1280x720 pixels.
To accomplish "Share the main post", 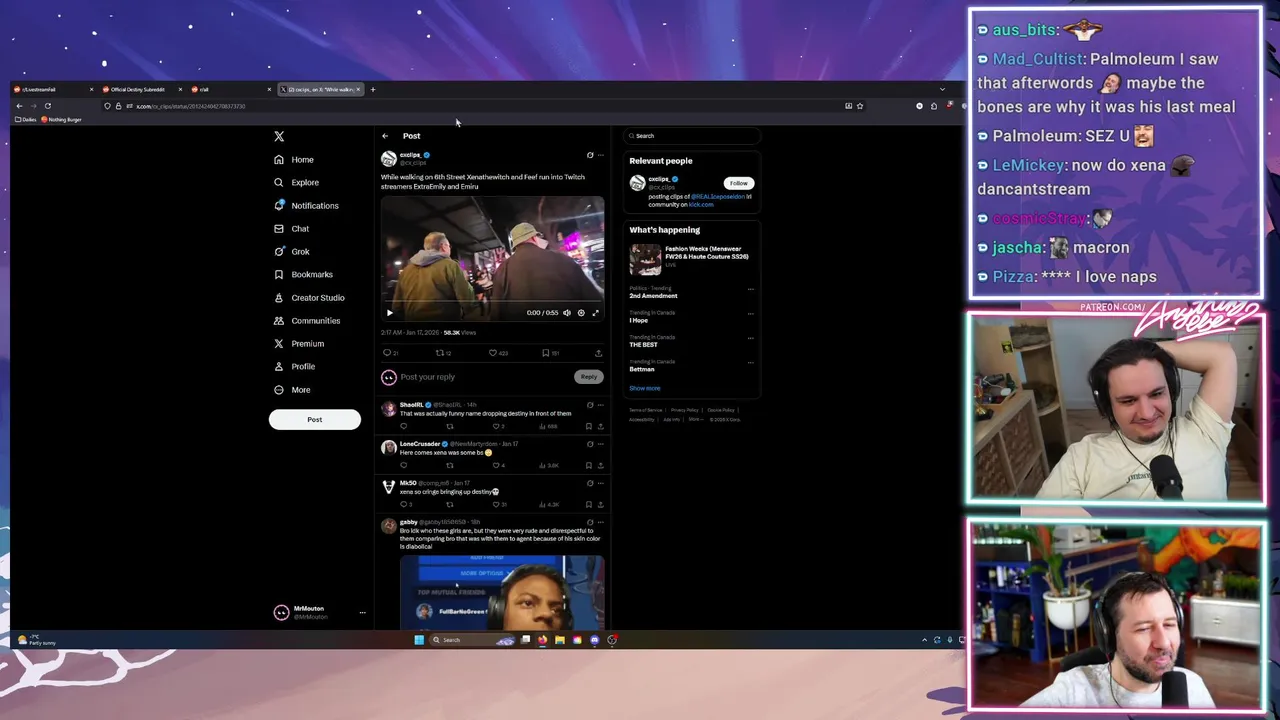I will click(598, 353).
